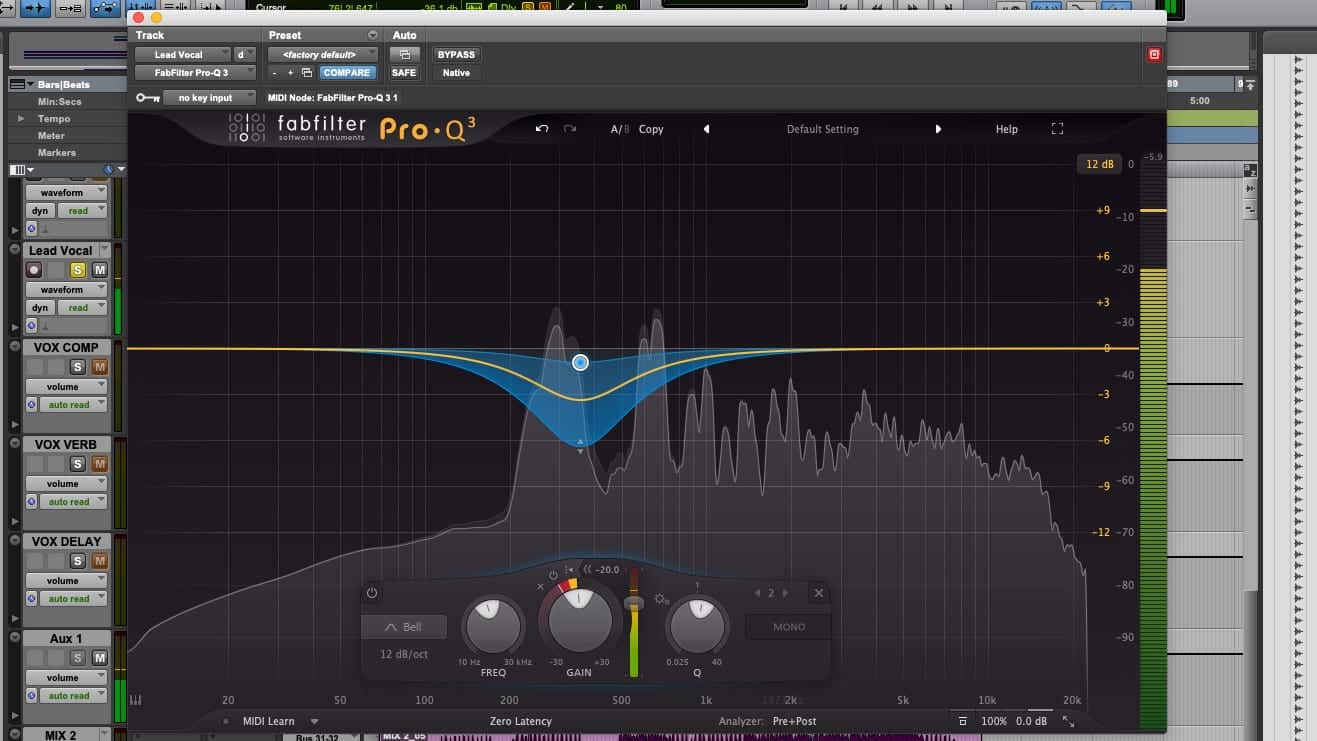The height and width of the screenshot is (741, 1317).
Task: Click the A/B switch button
Action: coord(621,129)
